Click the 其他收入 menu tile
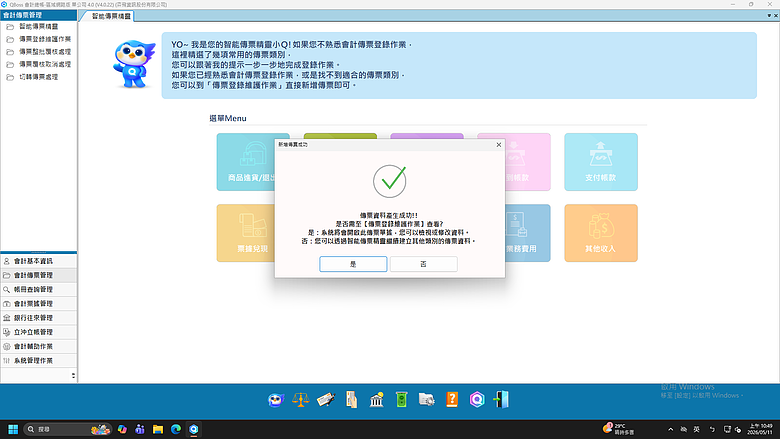This screenshot has width=780, height=439. pyautogui.click(x=601, y=233)
